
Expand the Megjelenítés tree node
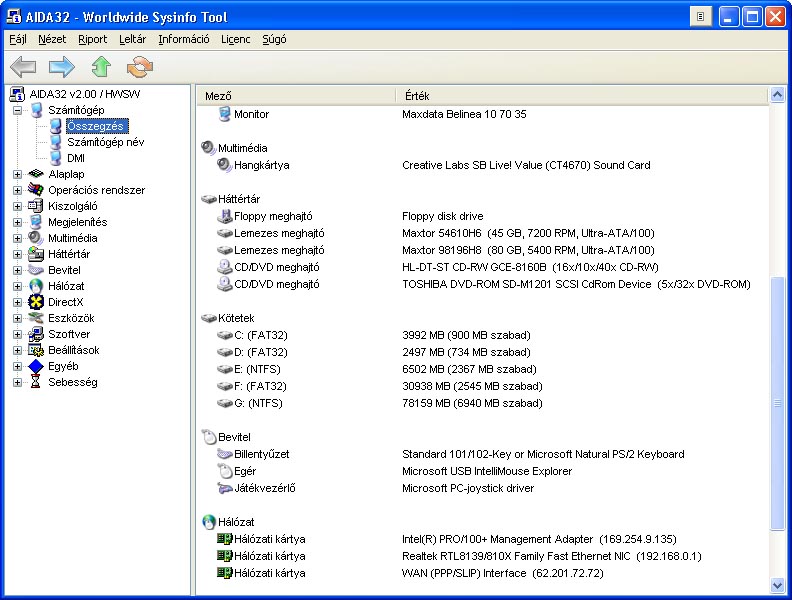pos(17,222)
